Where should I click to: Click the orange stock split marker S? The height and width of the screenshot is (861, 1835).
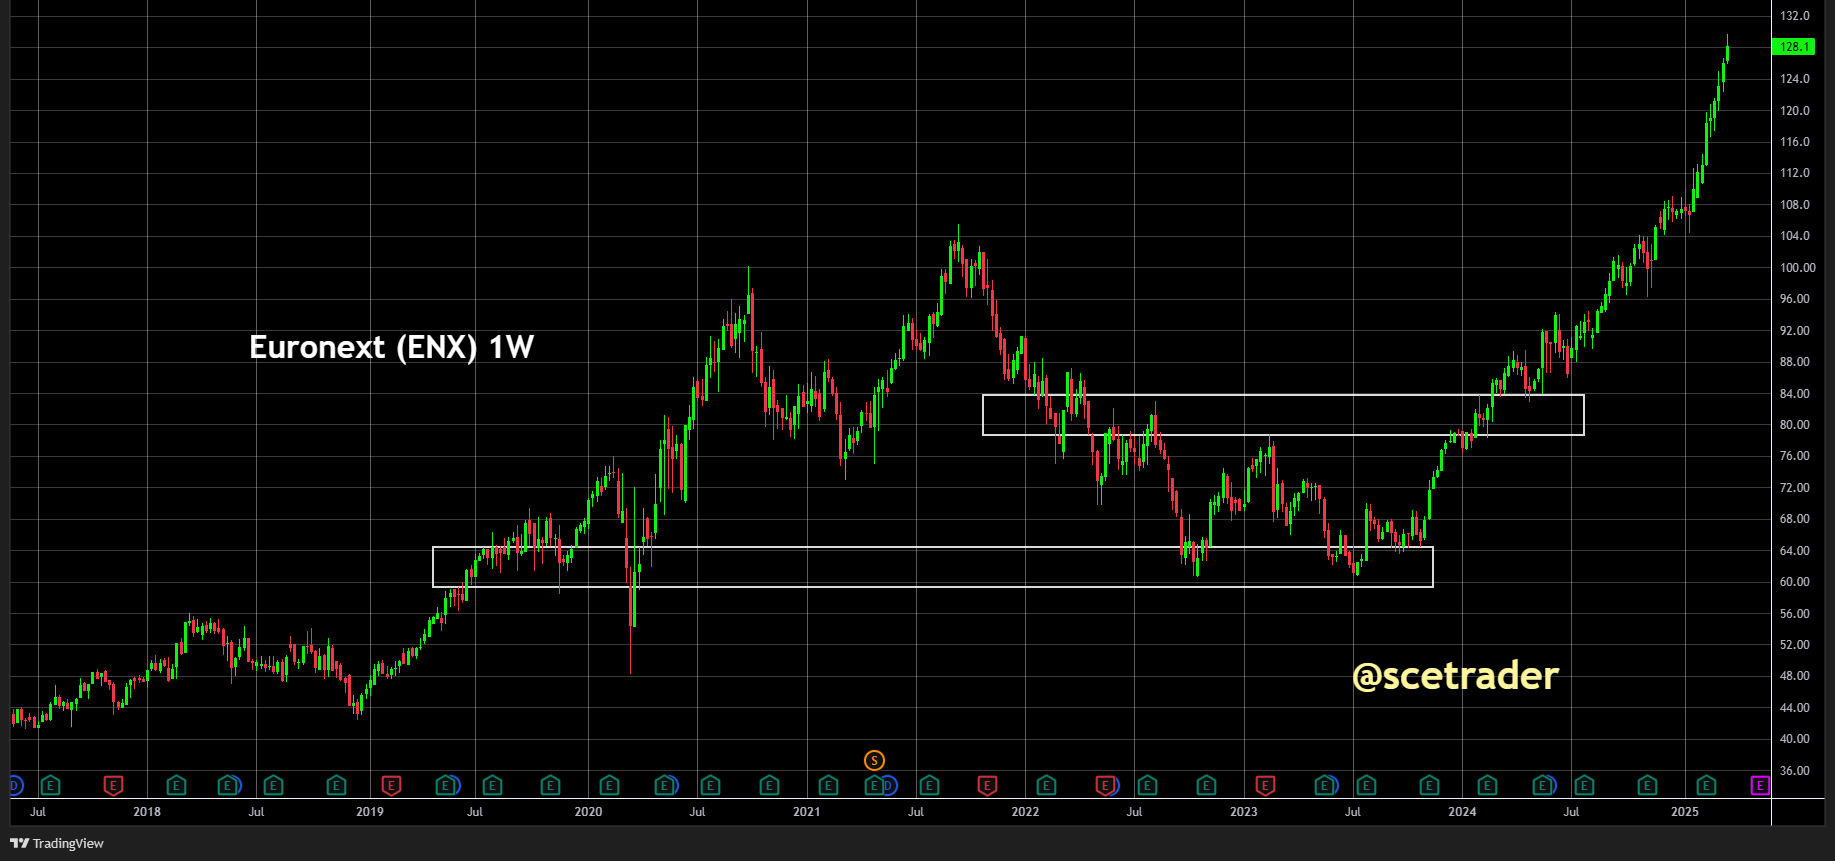click(x=874, y=761)
